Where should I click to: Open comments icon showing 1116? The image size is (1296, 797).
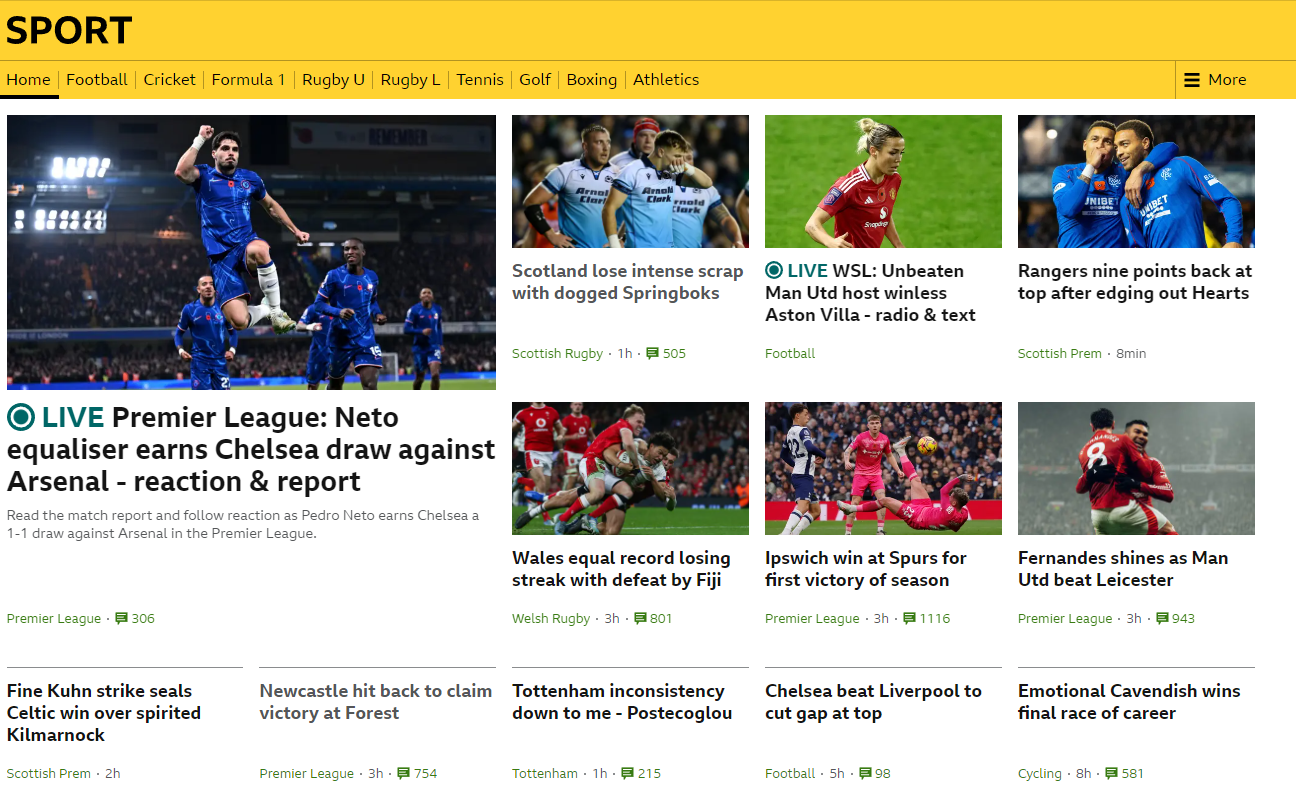(910, 618)
